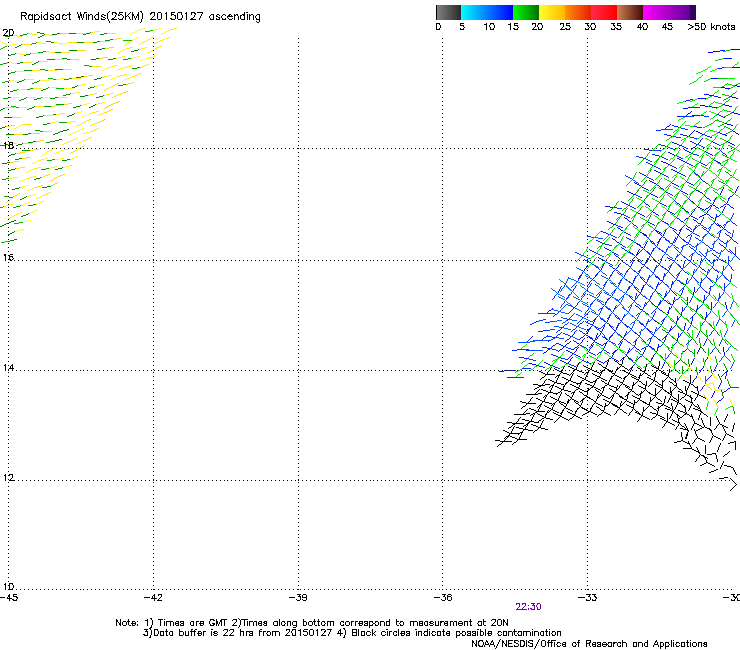The image size is (740, 650).
Task: Click latitude label '12' on left axis
Action: pyautogui.click(x=8, y=478)
